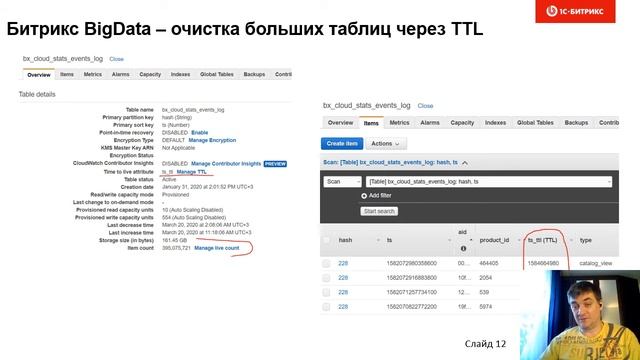Click the Scan section header link

(x=390, y=162)
